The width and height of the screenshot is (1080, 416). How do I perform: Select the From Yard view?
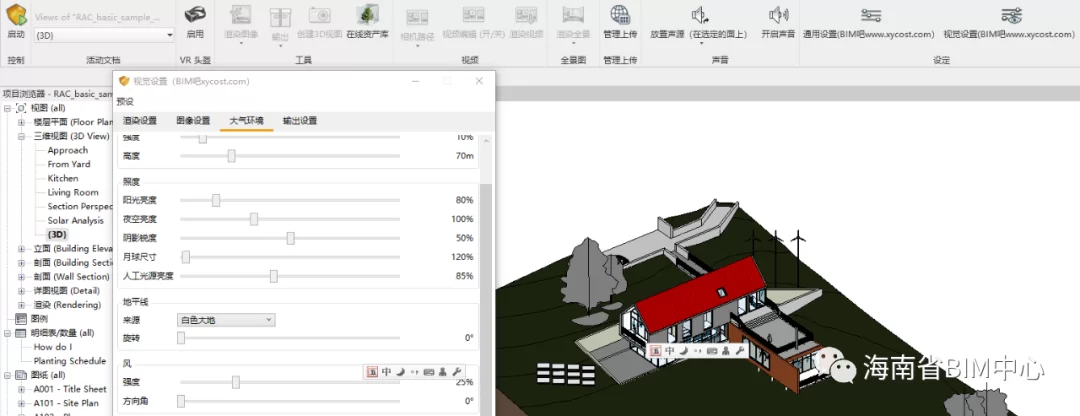(69, 164)
